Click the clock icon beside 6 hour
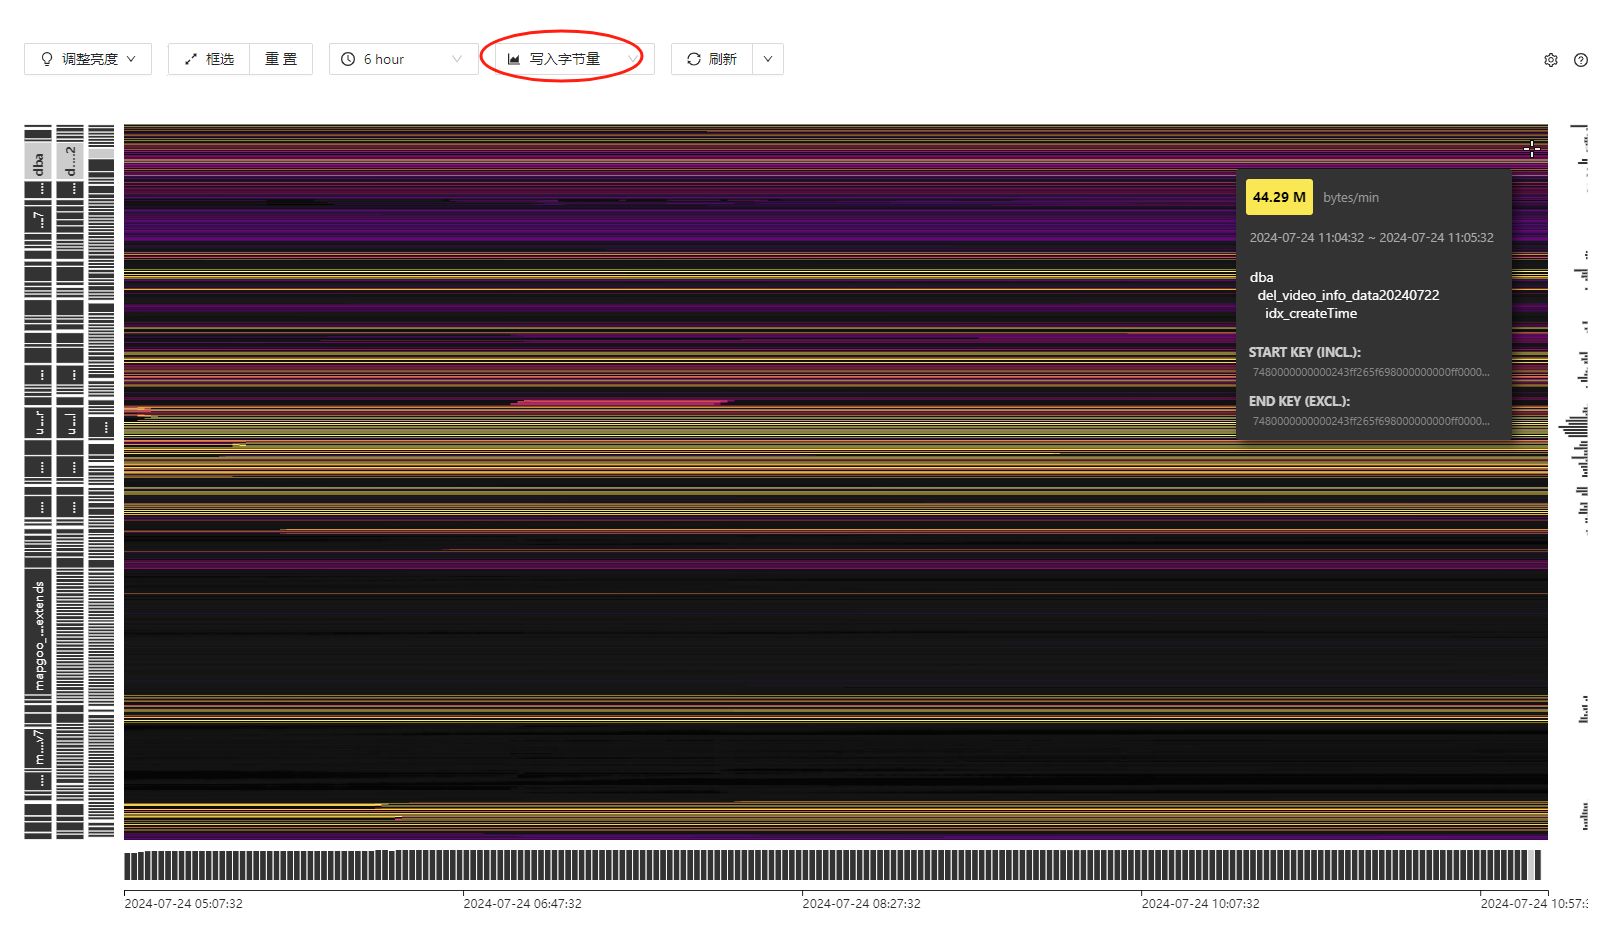 348,59
